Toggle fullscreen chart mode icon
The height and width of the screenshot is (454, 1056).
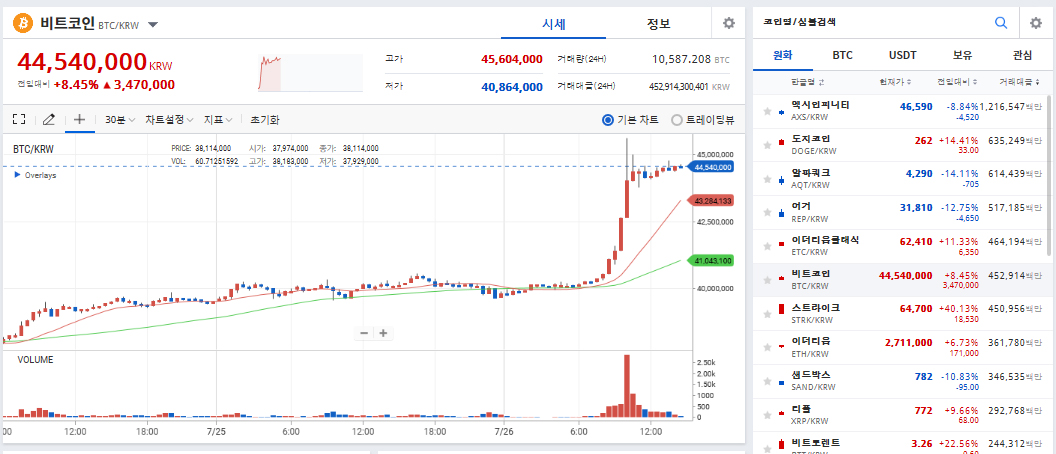(18, 120)
